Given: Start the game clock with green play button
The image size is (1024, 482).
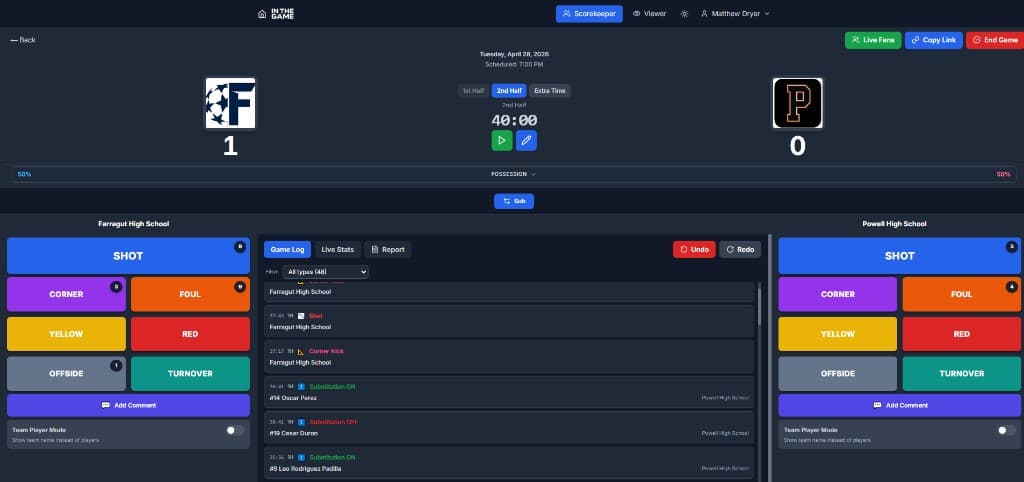Looking at the screenshot, I should 502,140.
